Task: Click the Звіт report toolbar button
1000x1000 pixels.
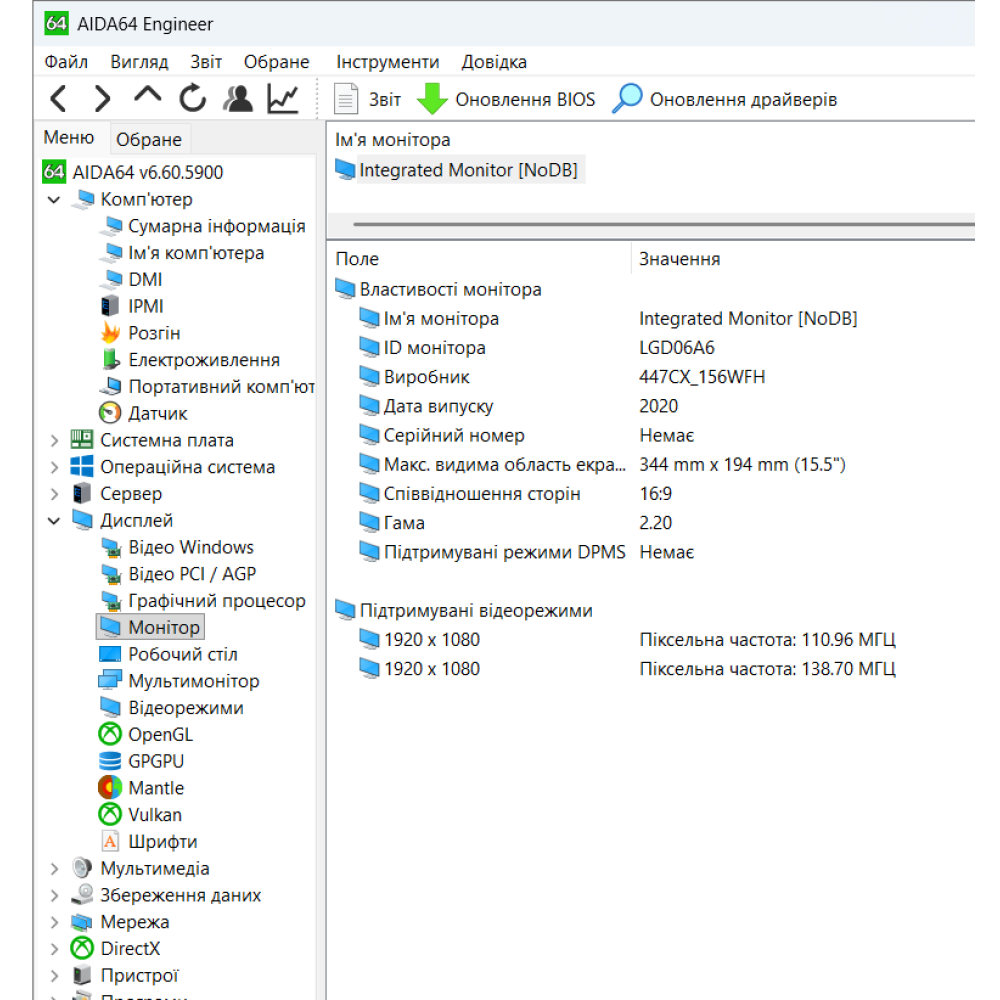Action: tap(375, 98)
